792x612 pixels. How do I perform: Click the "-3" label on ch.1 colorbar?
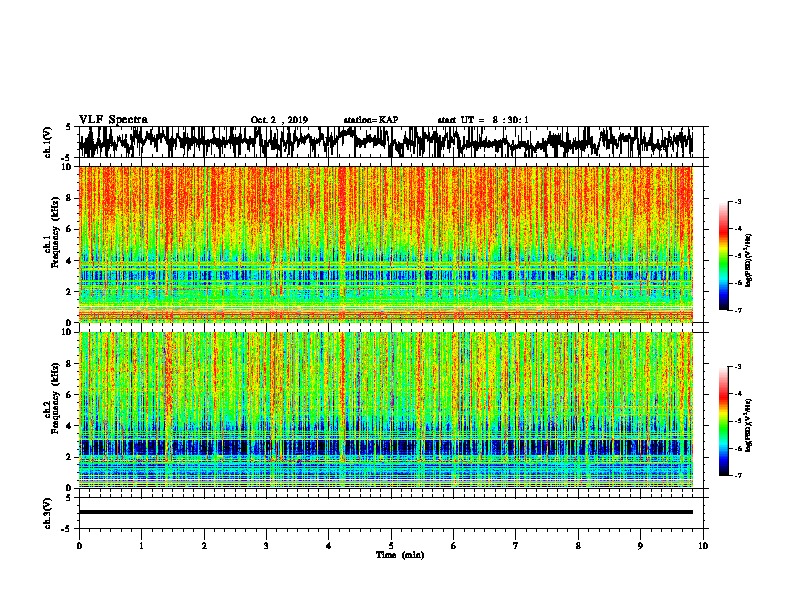point(737,201)
